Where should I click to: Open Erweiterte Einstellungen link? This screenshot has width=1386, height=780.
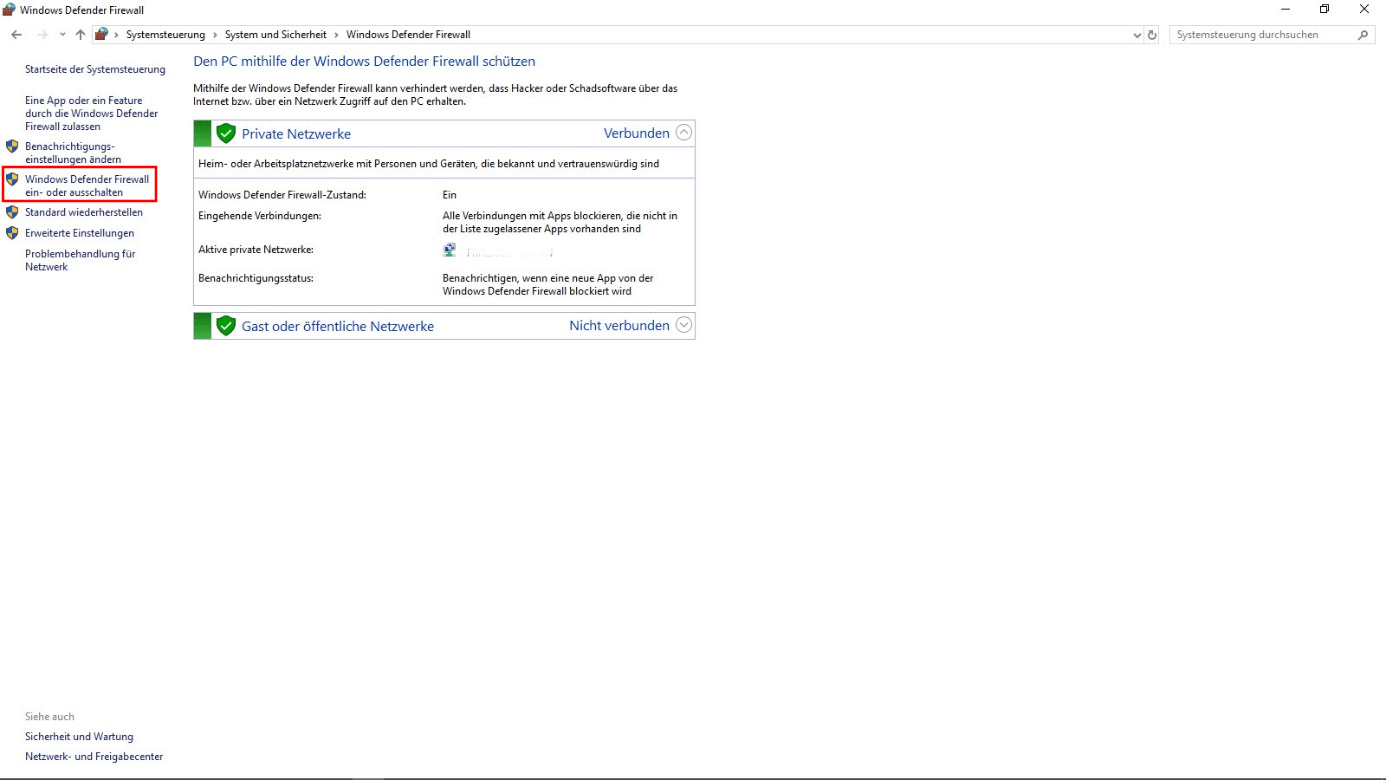point(79,233)
